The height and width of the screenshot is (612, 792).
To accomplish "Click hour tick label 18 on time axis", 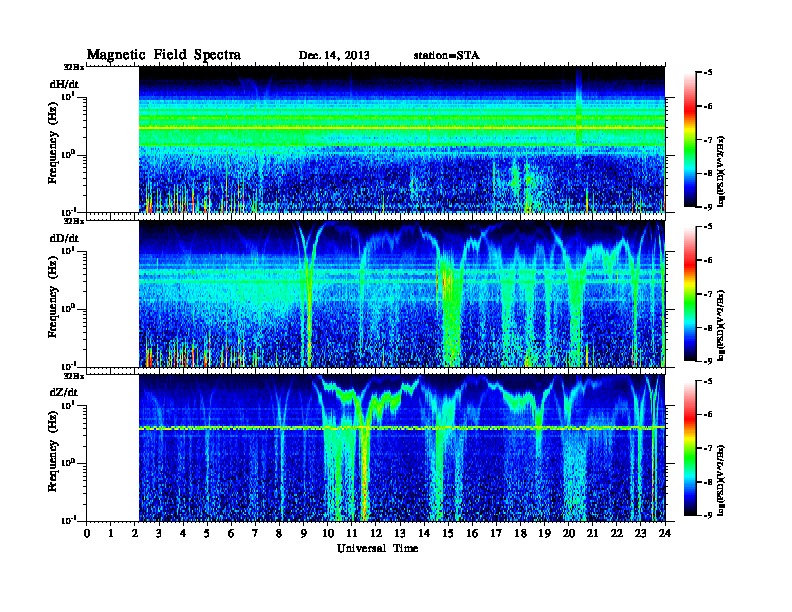I will (x=520, y=533).
